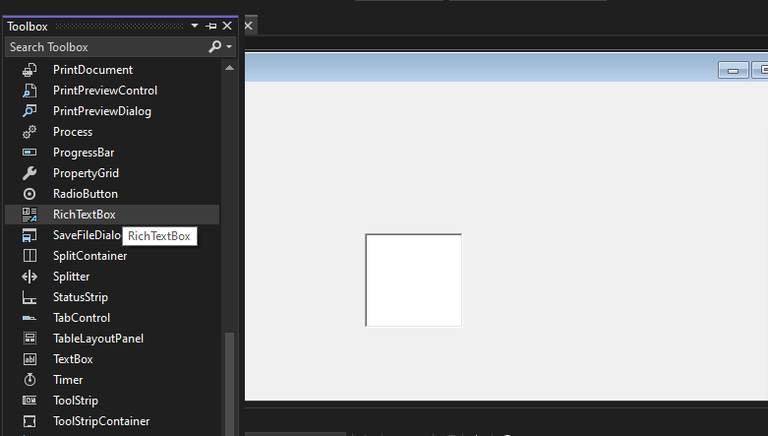
Task: Click the PropertyGrid wrench icon
Action: click(x=29, y=173)
